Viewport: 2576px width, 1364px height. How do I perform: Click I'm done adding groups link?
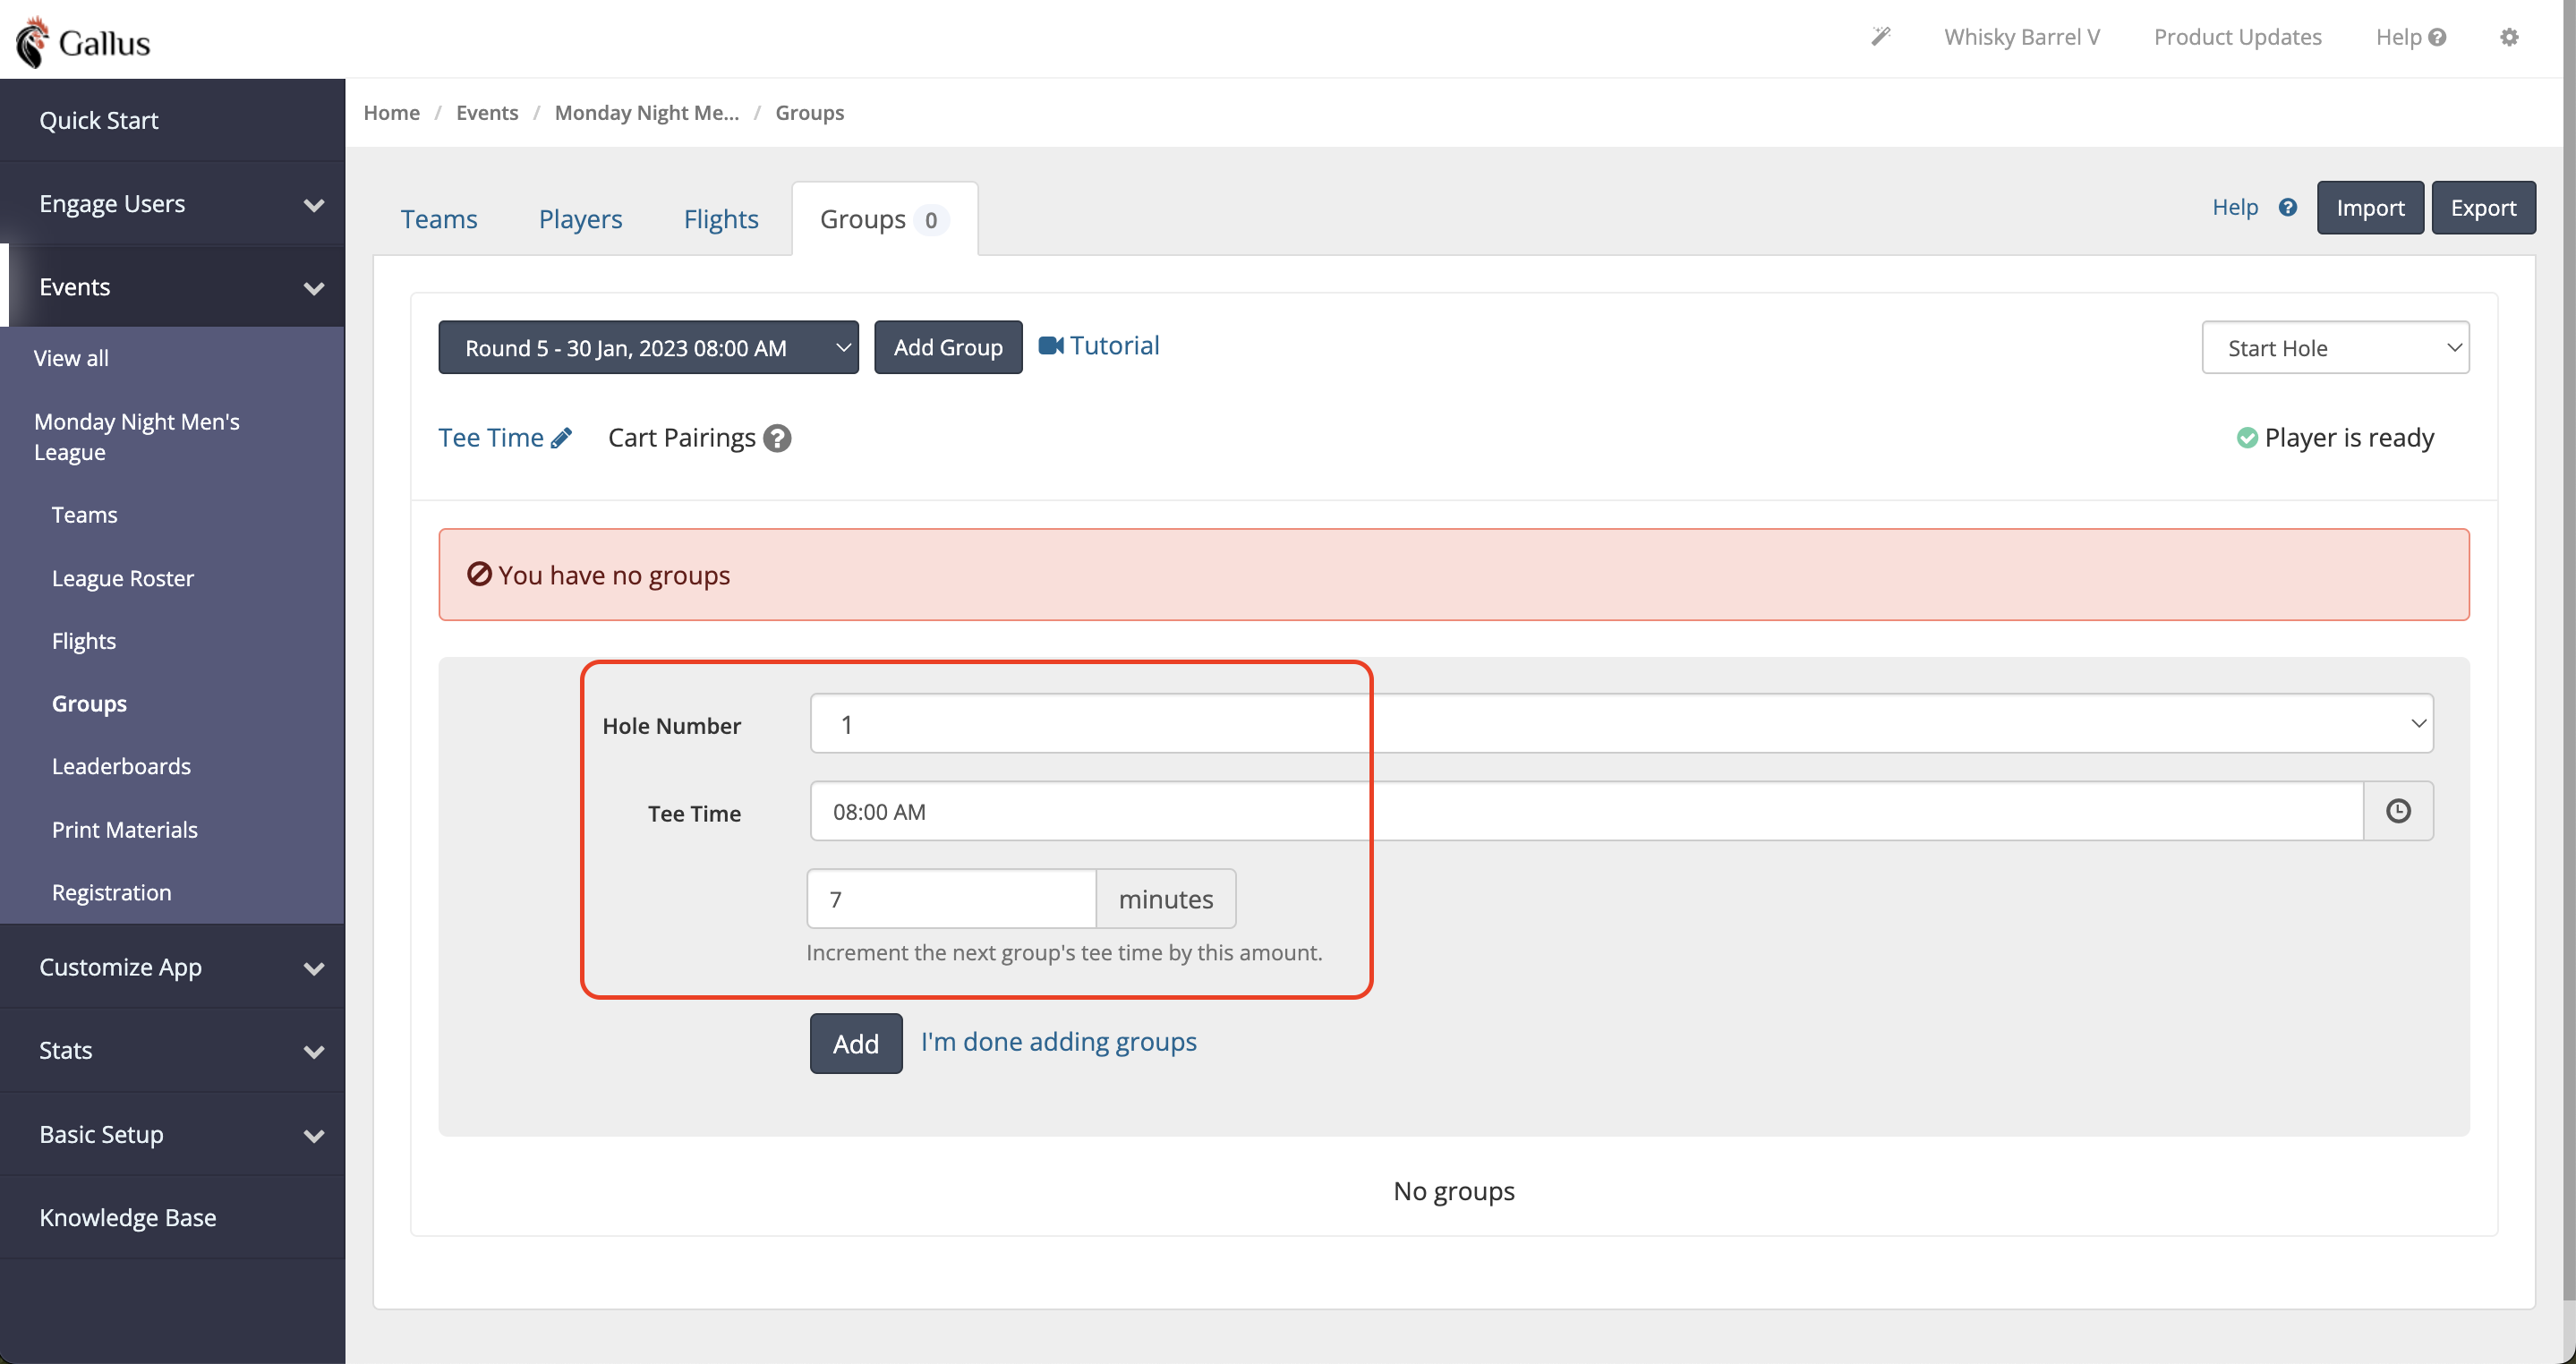click(x=1058, y=1041)
